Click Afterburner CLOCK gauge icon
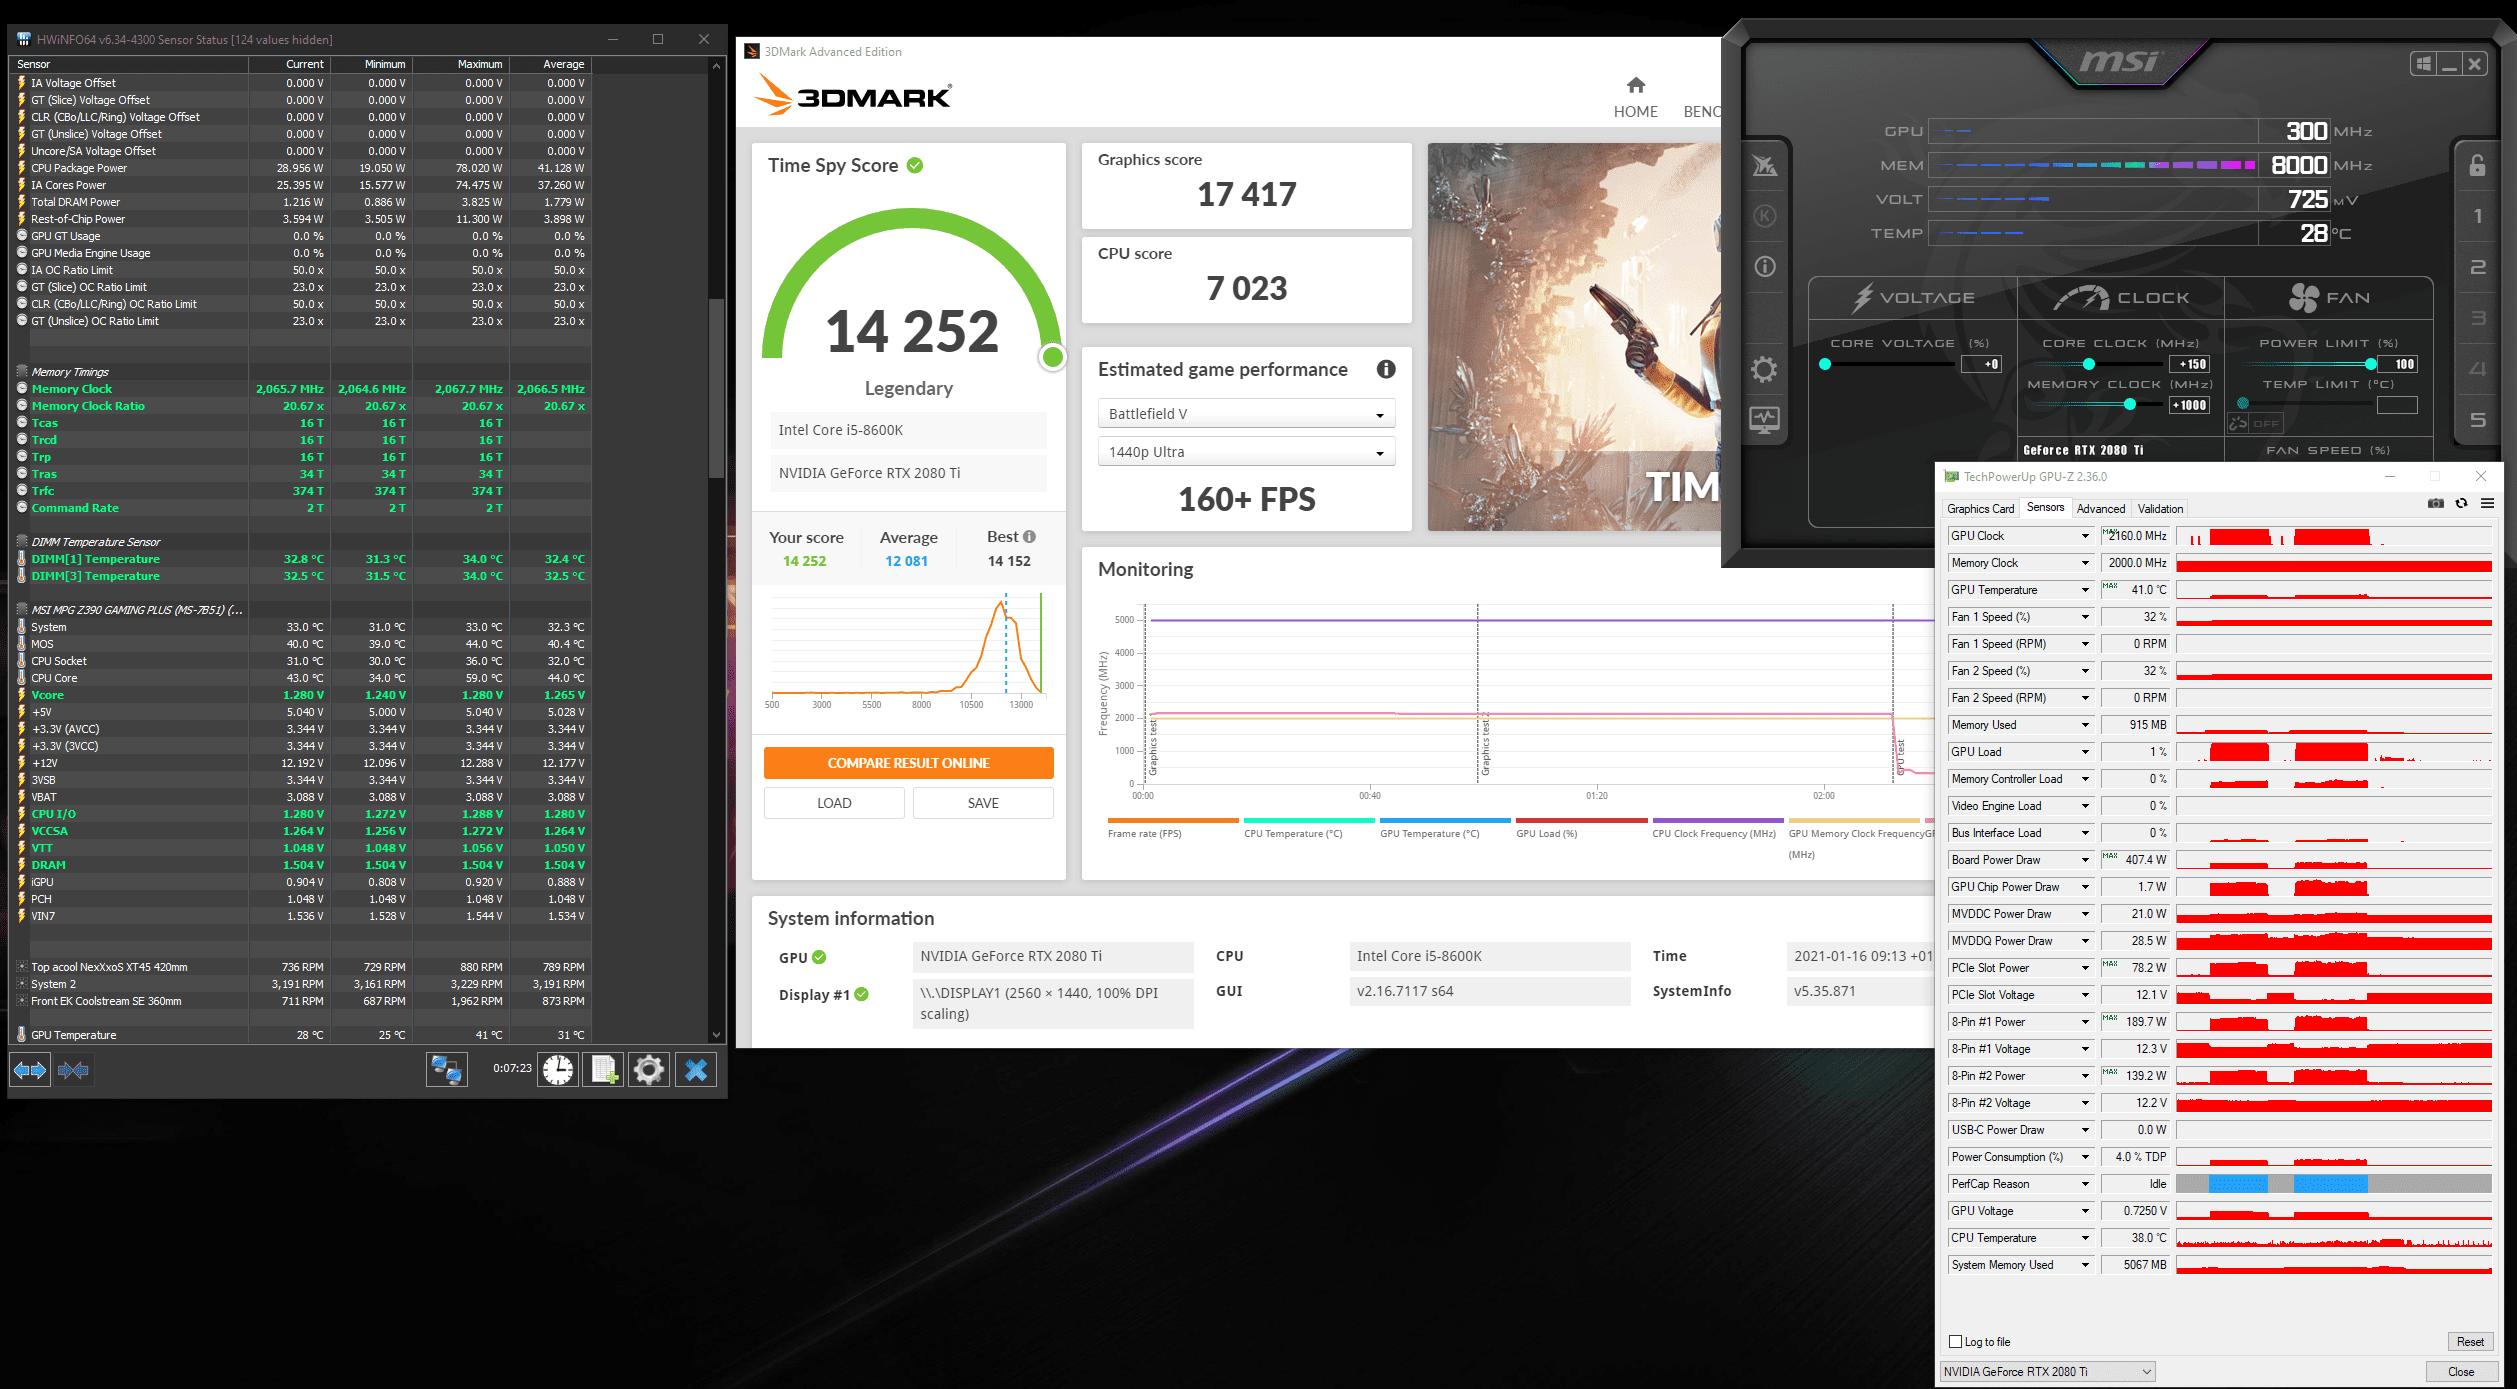Screen dimensions: 2517x1389 point(2082,297)
